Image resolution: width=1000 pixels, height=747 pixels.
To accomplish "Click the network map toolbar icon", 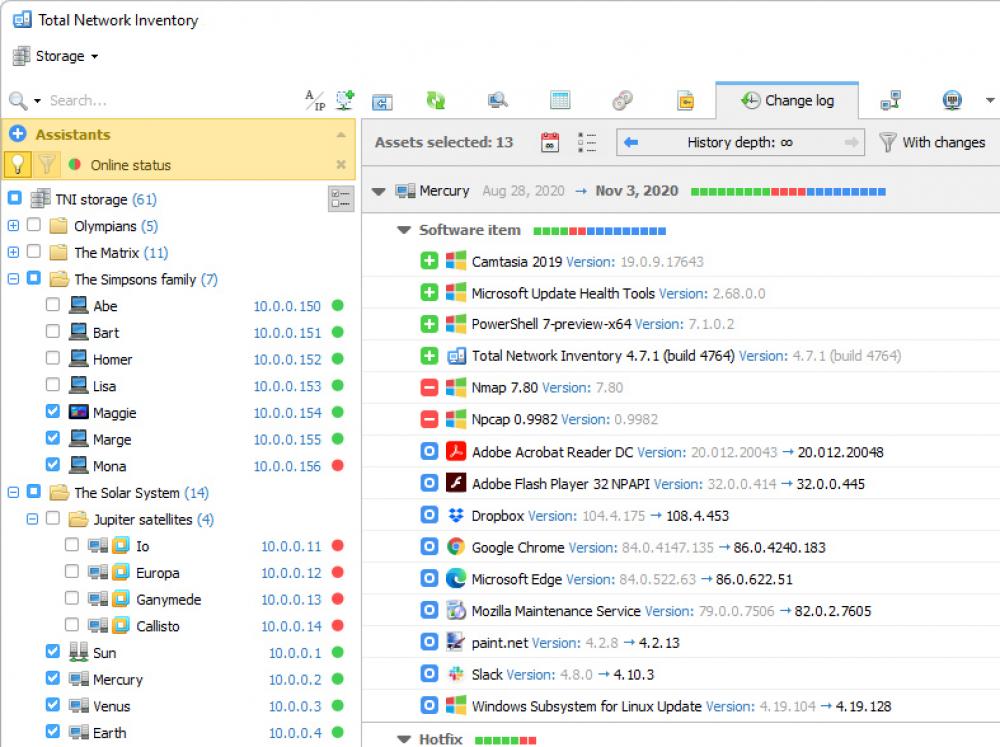I will pos(890,100).
